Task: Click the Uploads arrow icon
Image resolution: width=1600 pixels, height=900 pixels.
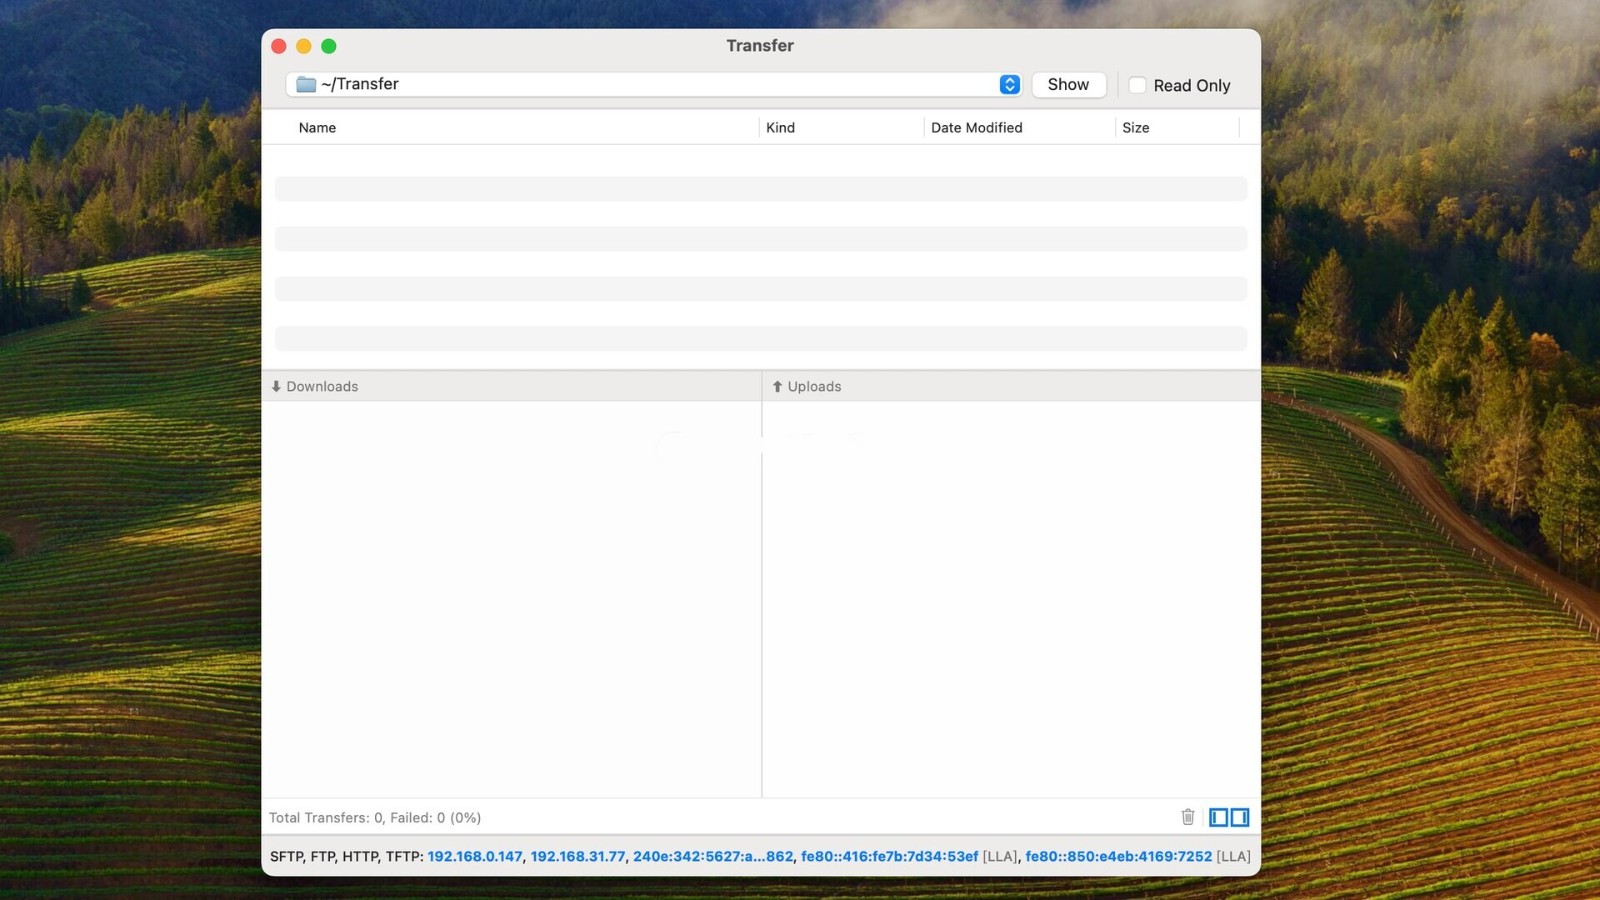Action: click(x=777, y=386)
